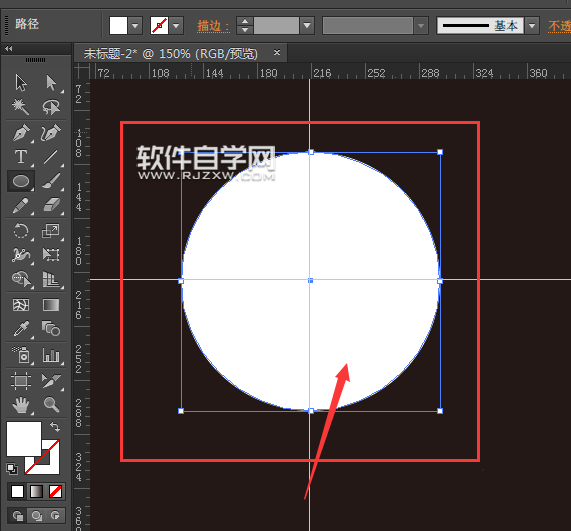Click bottom-left handle of bounding box
The height and width of the screenshot is (531, 571).
(x=181, y=411)
